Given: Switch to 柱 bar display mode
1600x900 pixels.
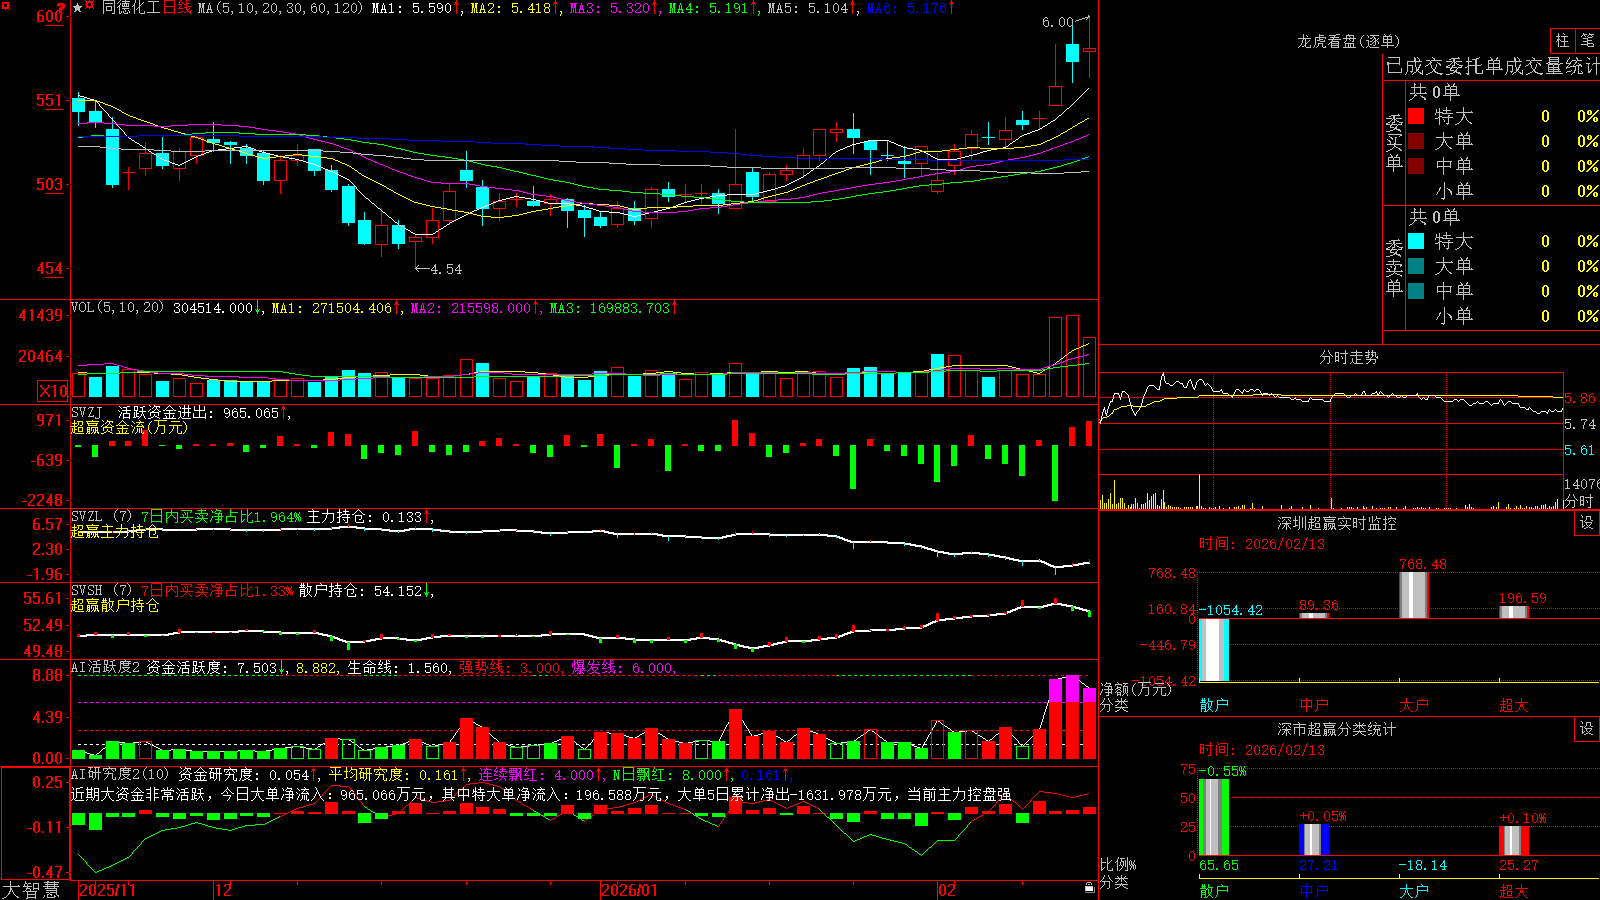Looking at the screenshot, I should click(1562, 41).
